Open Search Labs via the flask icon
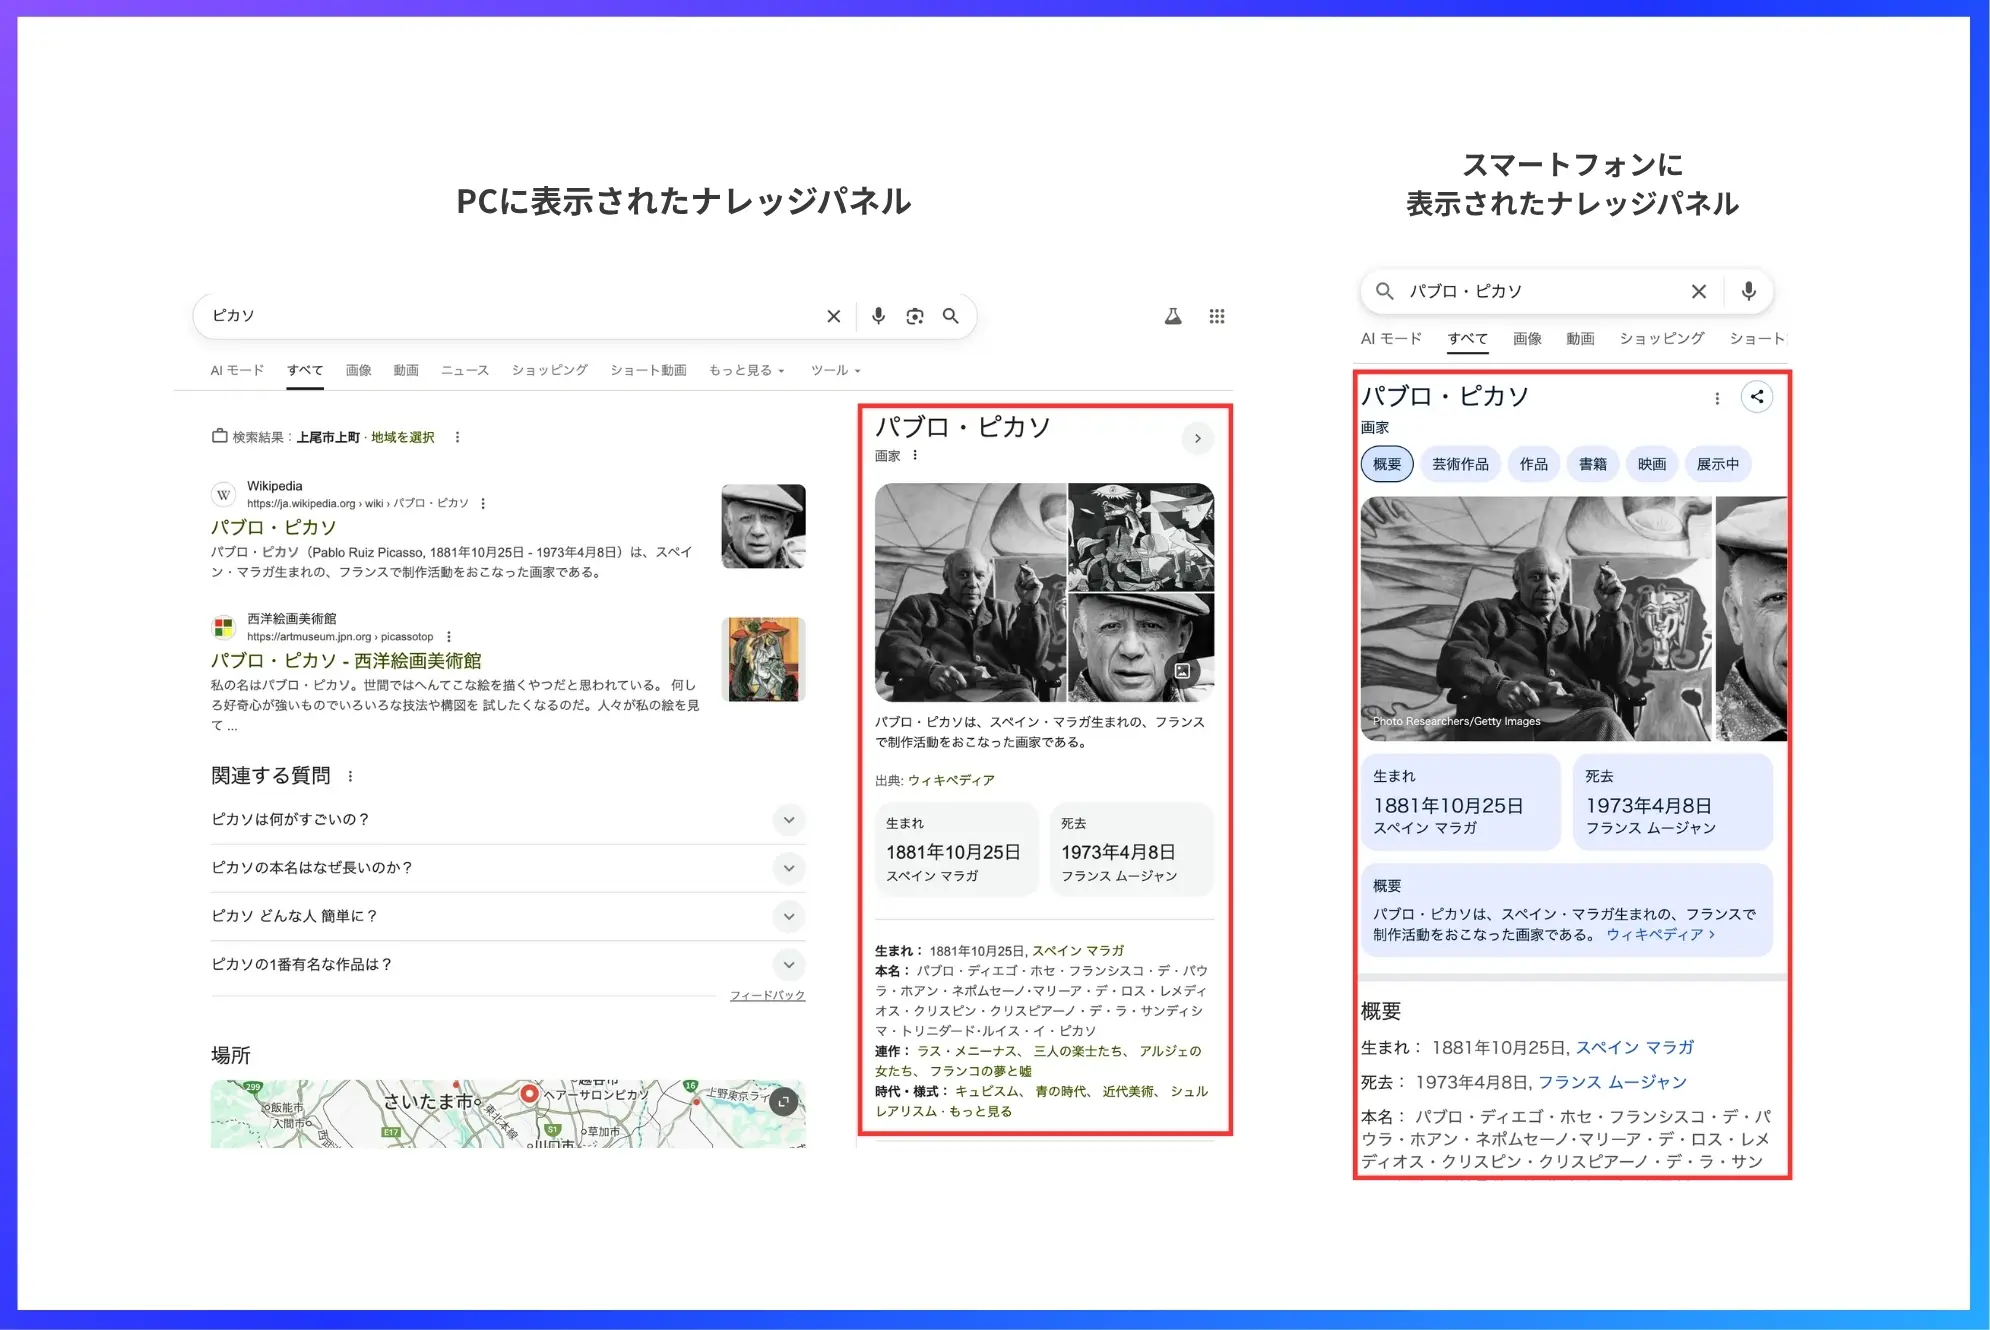Image resolution: width=1990 pixels, height=1330 pixels. [1172, 315]
